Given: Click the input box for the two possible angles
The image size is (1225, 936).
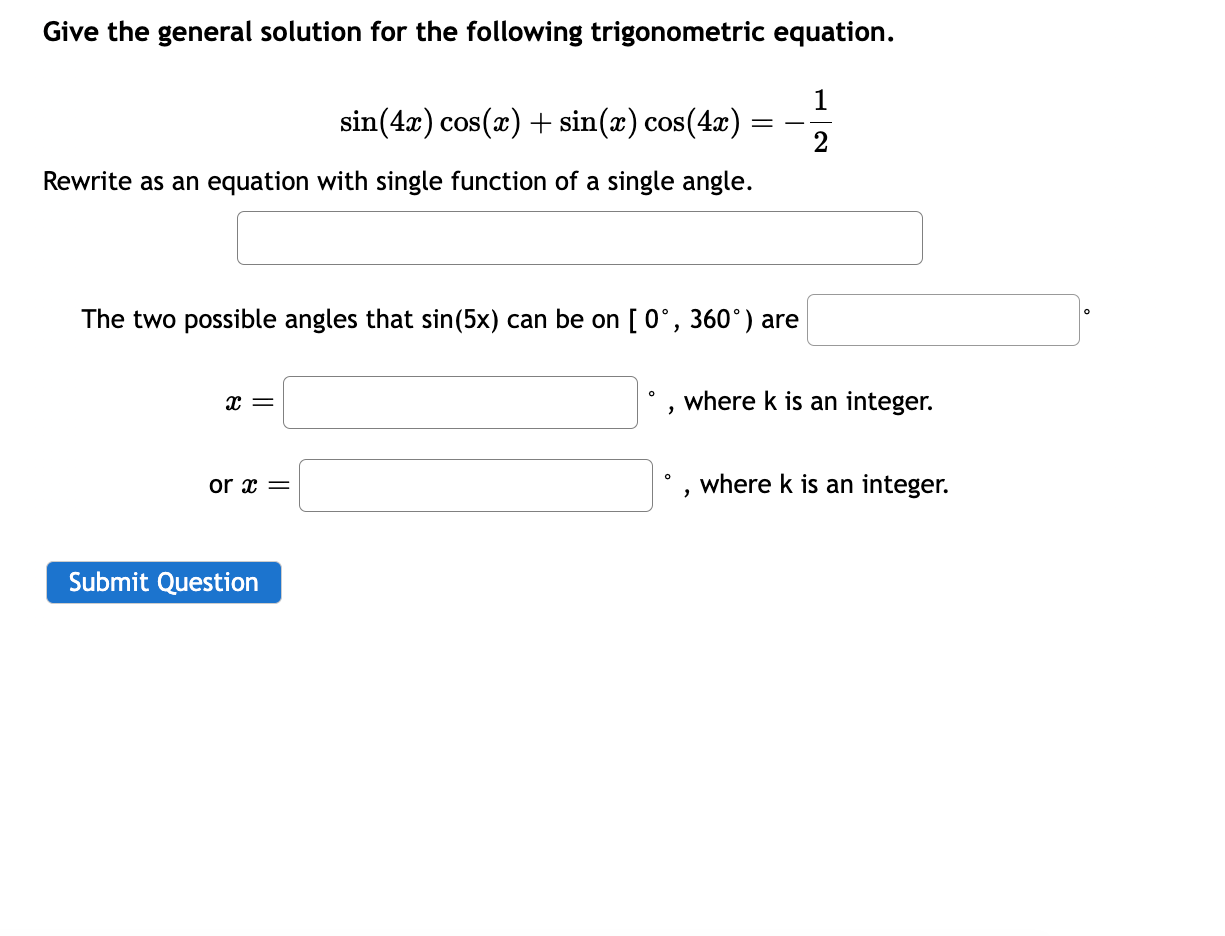Looking at the screenshot, I should pyautogui.click(x=943, y=319).
